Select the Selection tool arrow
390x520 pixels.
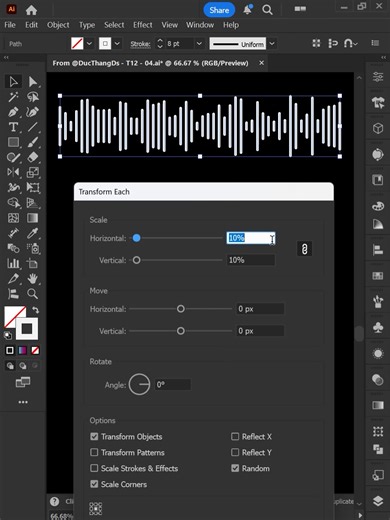pyautogui.click(x=13, y=82)
